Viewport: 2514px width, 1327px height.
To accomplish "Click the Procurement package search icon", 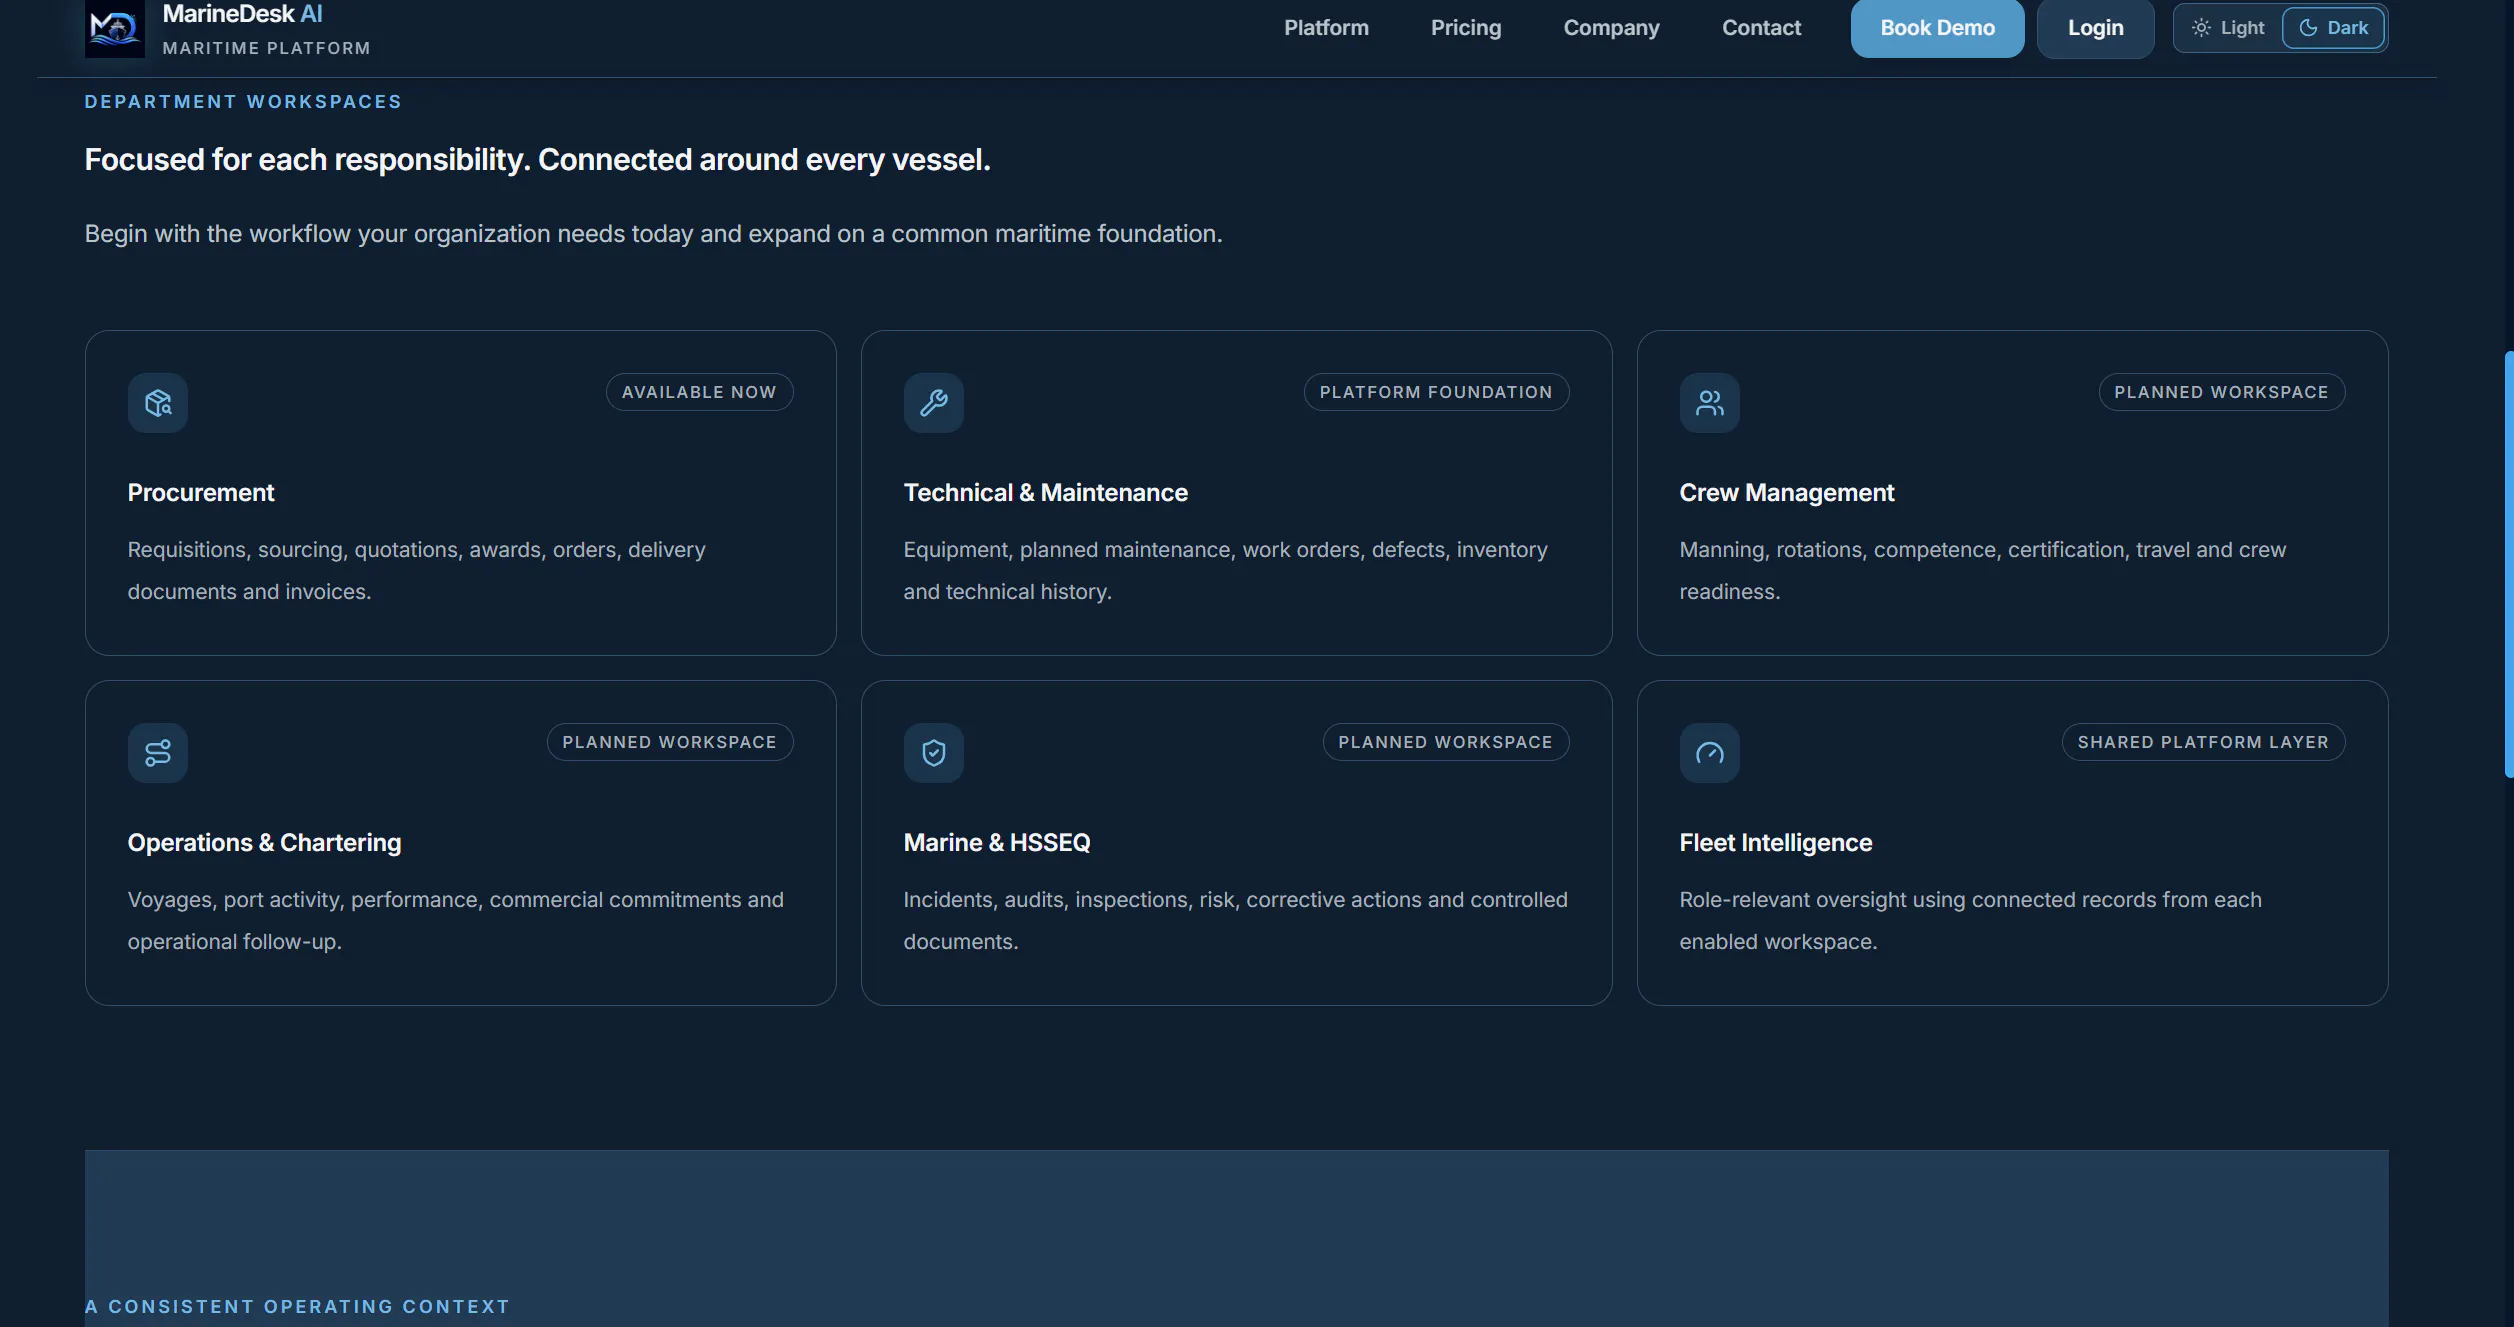I will tap(158, 403).
